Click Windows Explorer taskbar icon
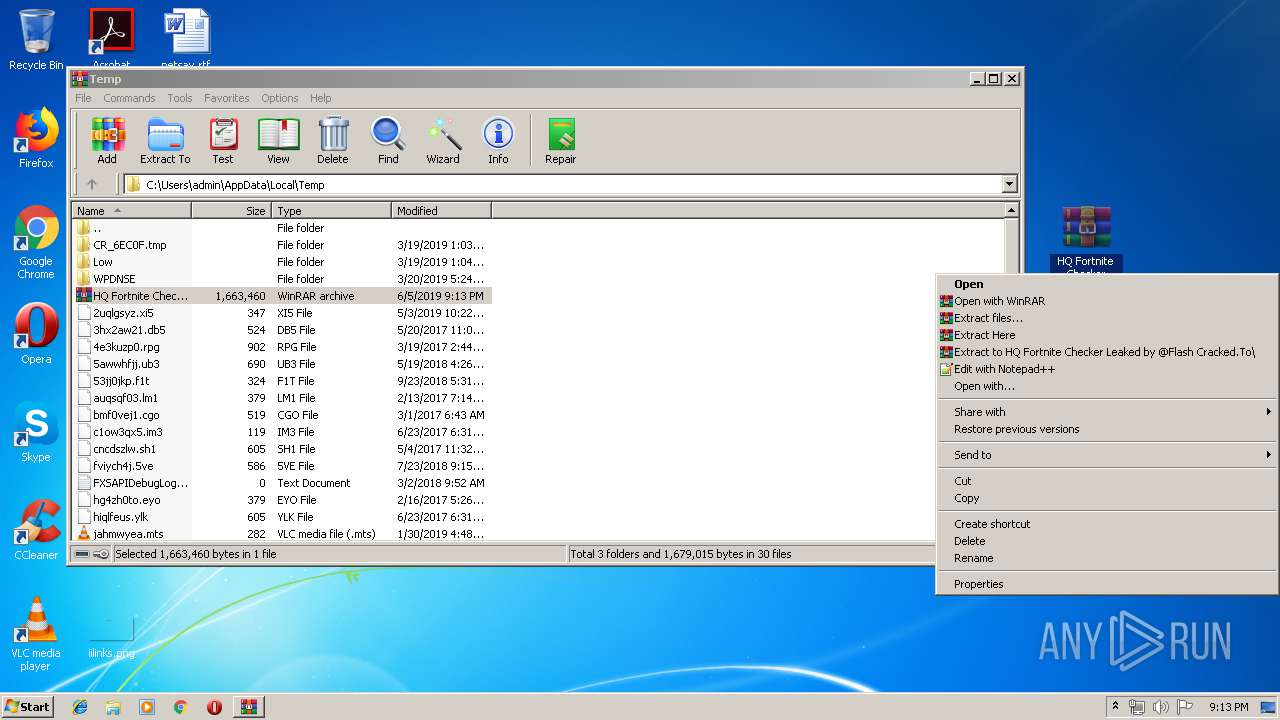Image resolution: width=1280 pixels, height=720 pixels. [113, 707]
